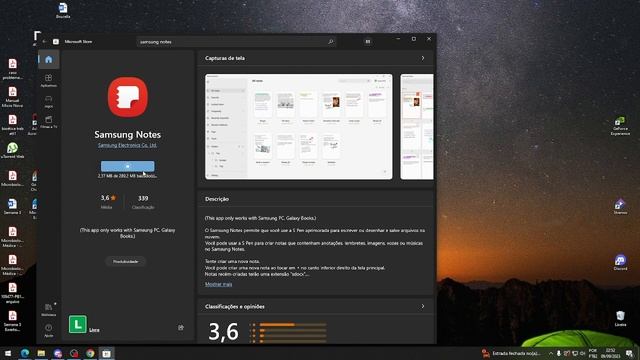
Task: Open the notification center icon
Action: (629, 353)
